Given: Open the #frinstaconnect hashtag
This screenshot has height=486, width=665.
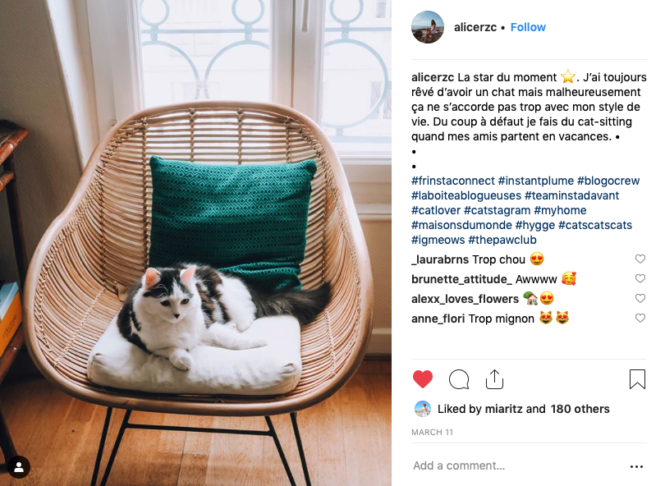Looking at the screenshot, I should tap(453, 181).
